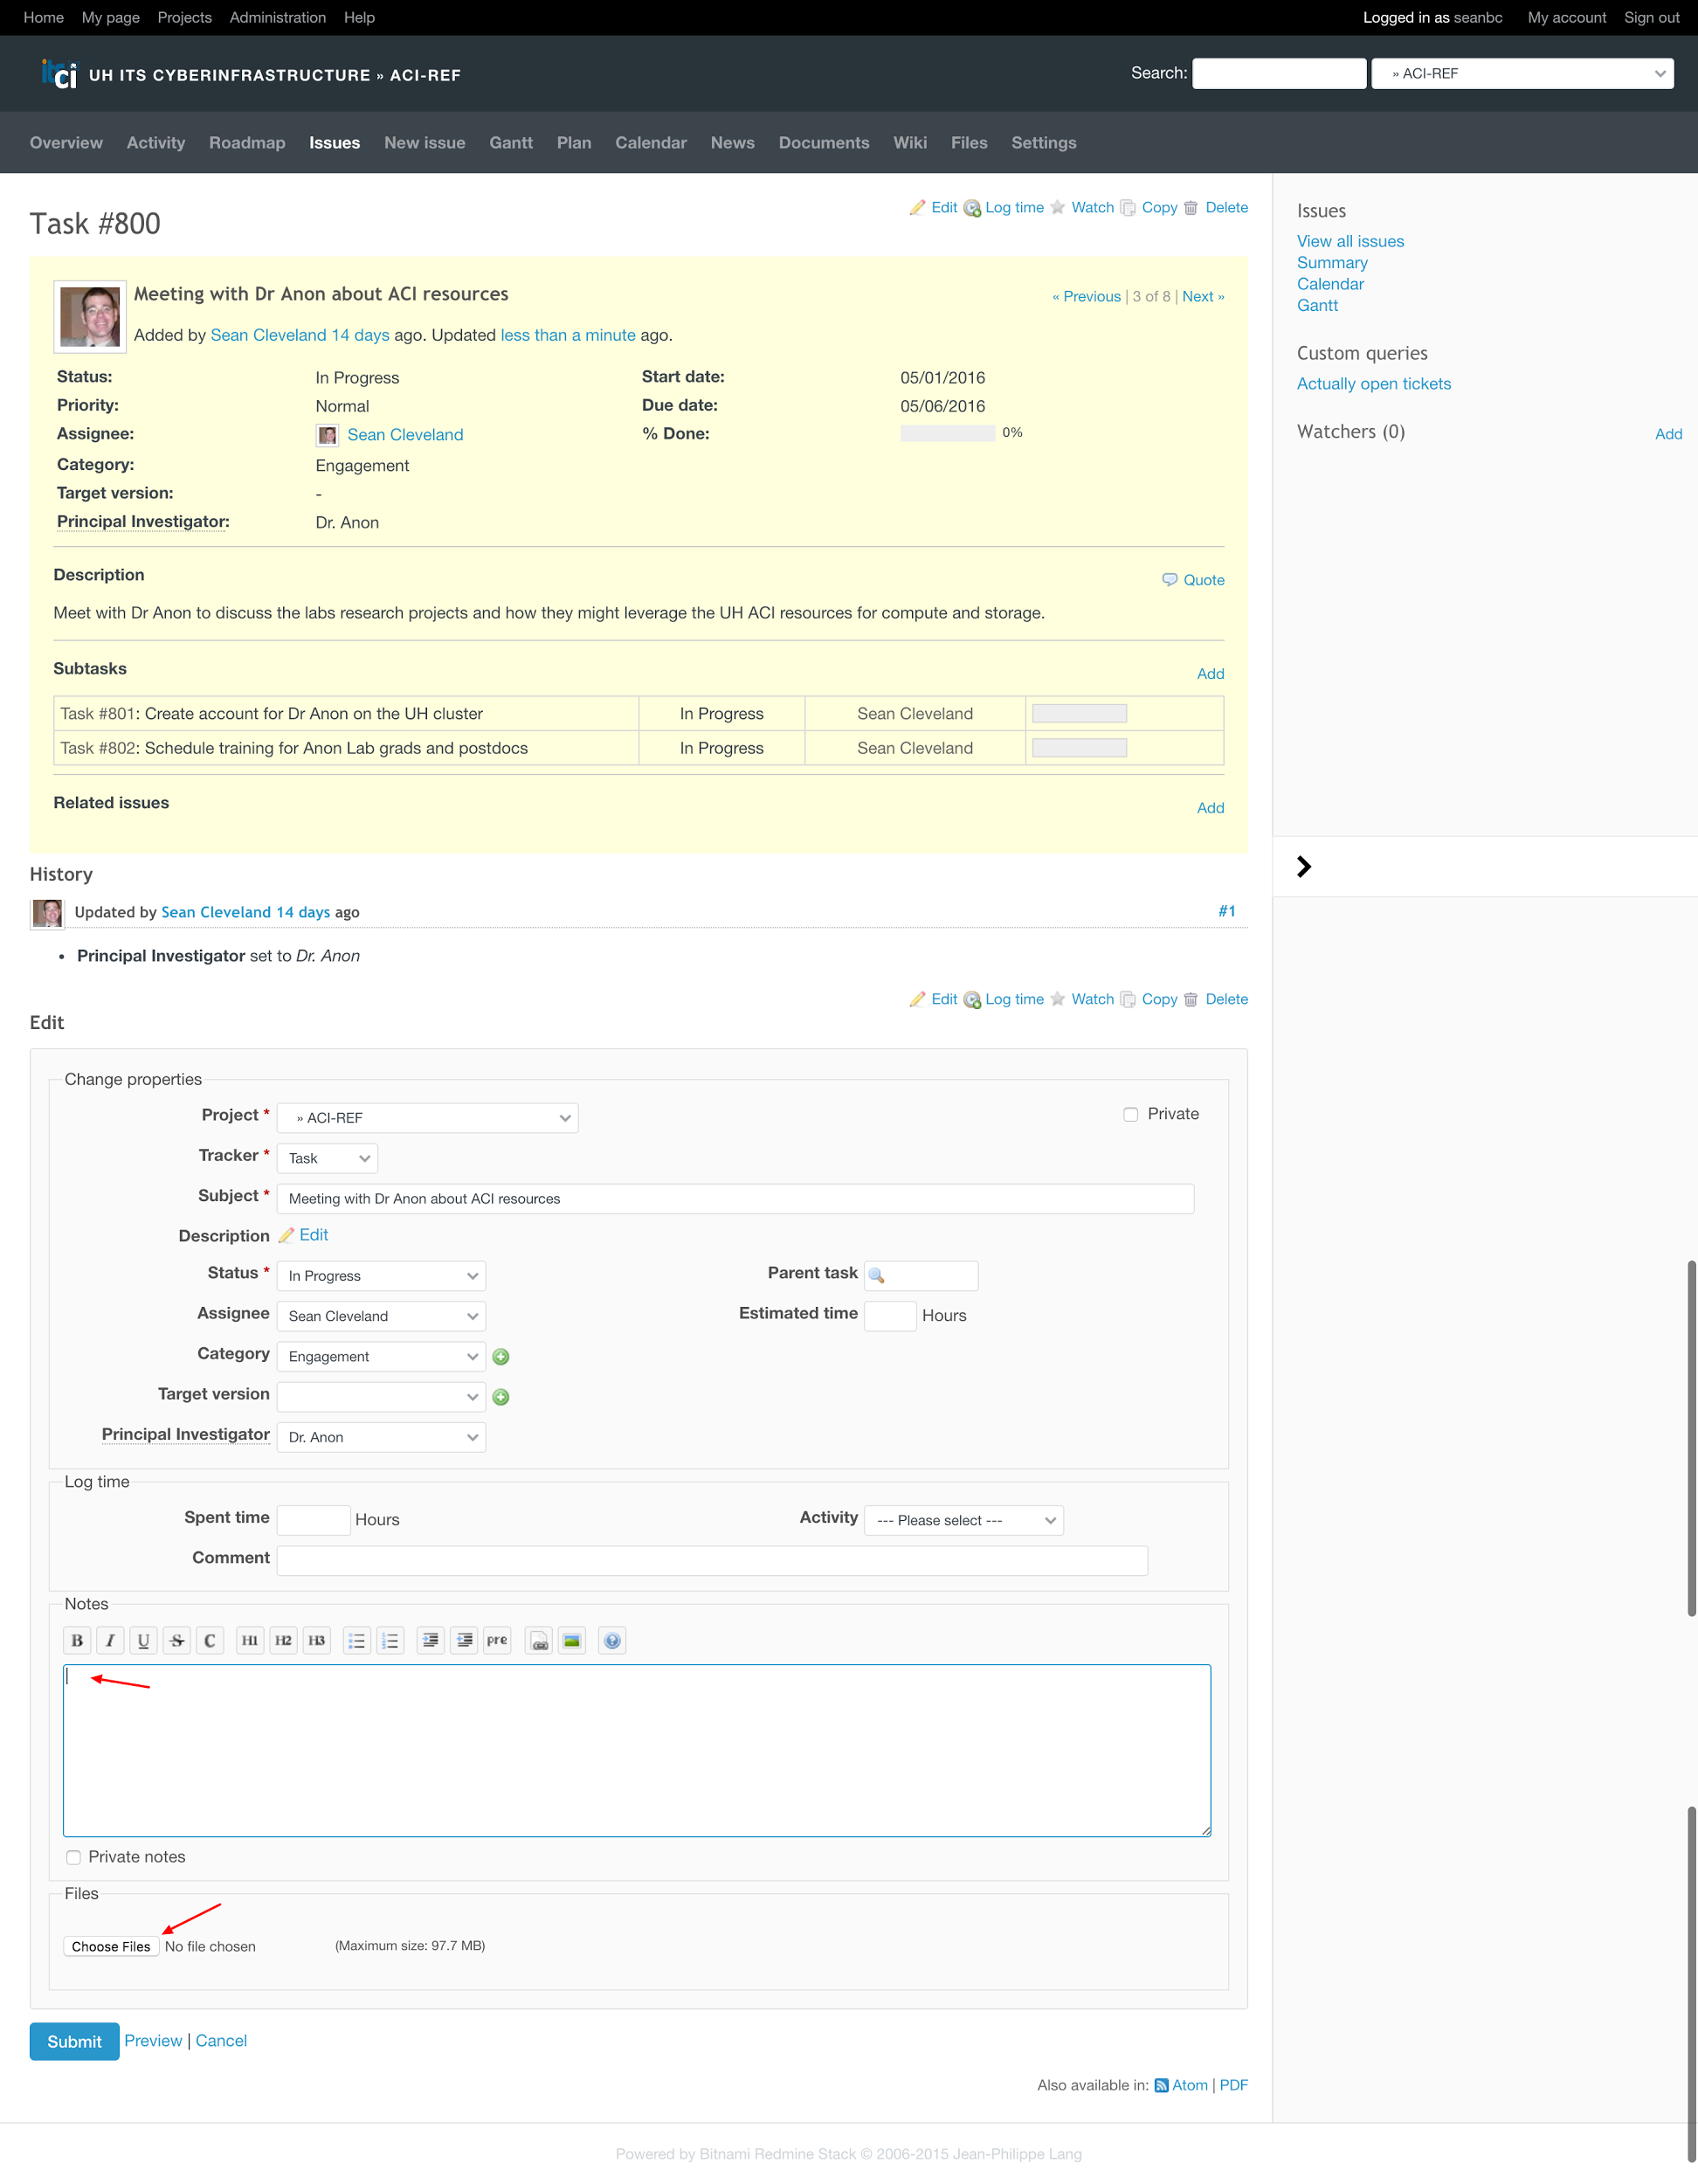Open the Wiki tab
The height and width of the screenshot is (2184, 1698).
tap(910, 143)
